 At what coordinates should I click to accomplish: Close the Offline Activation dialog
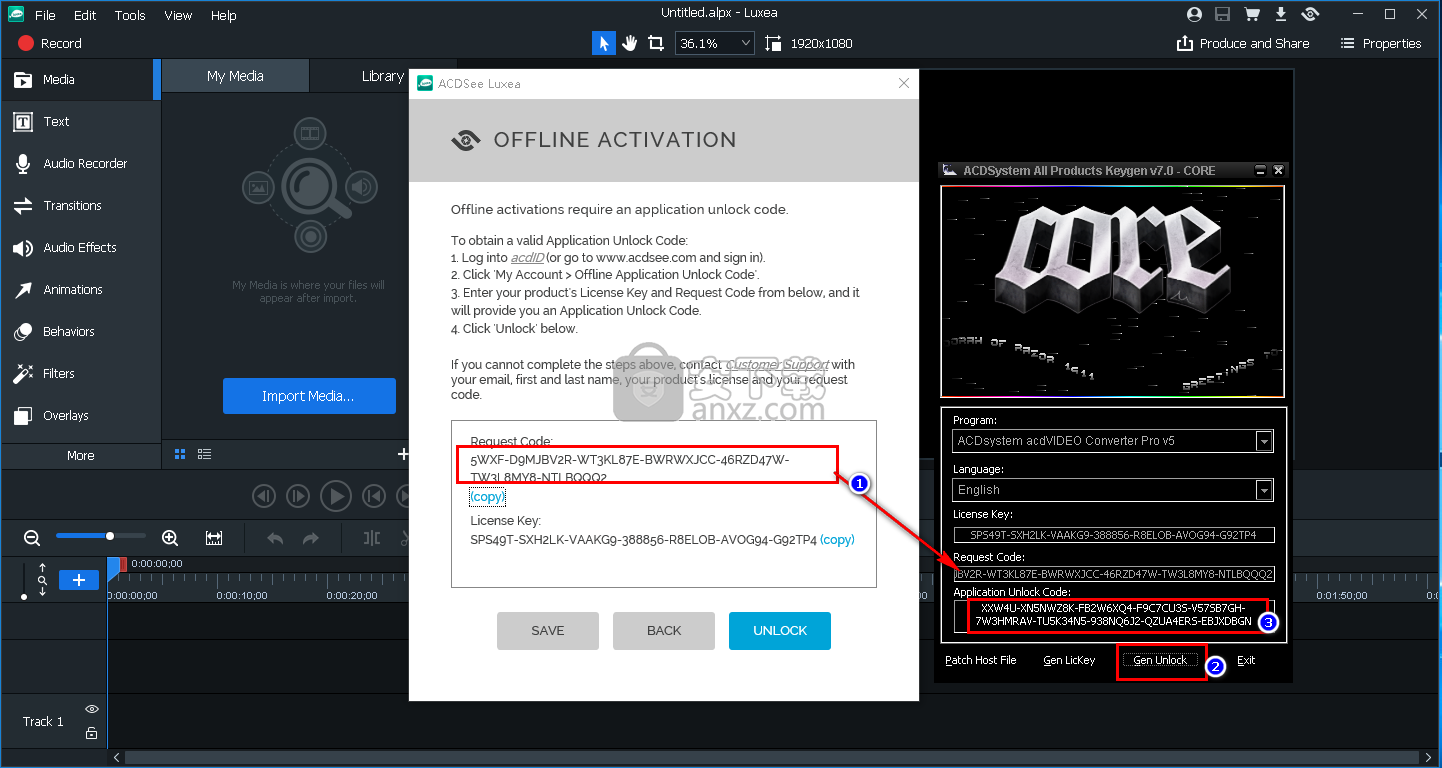pos(904,83)
